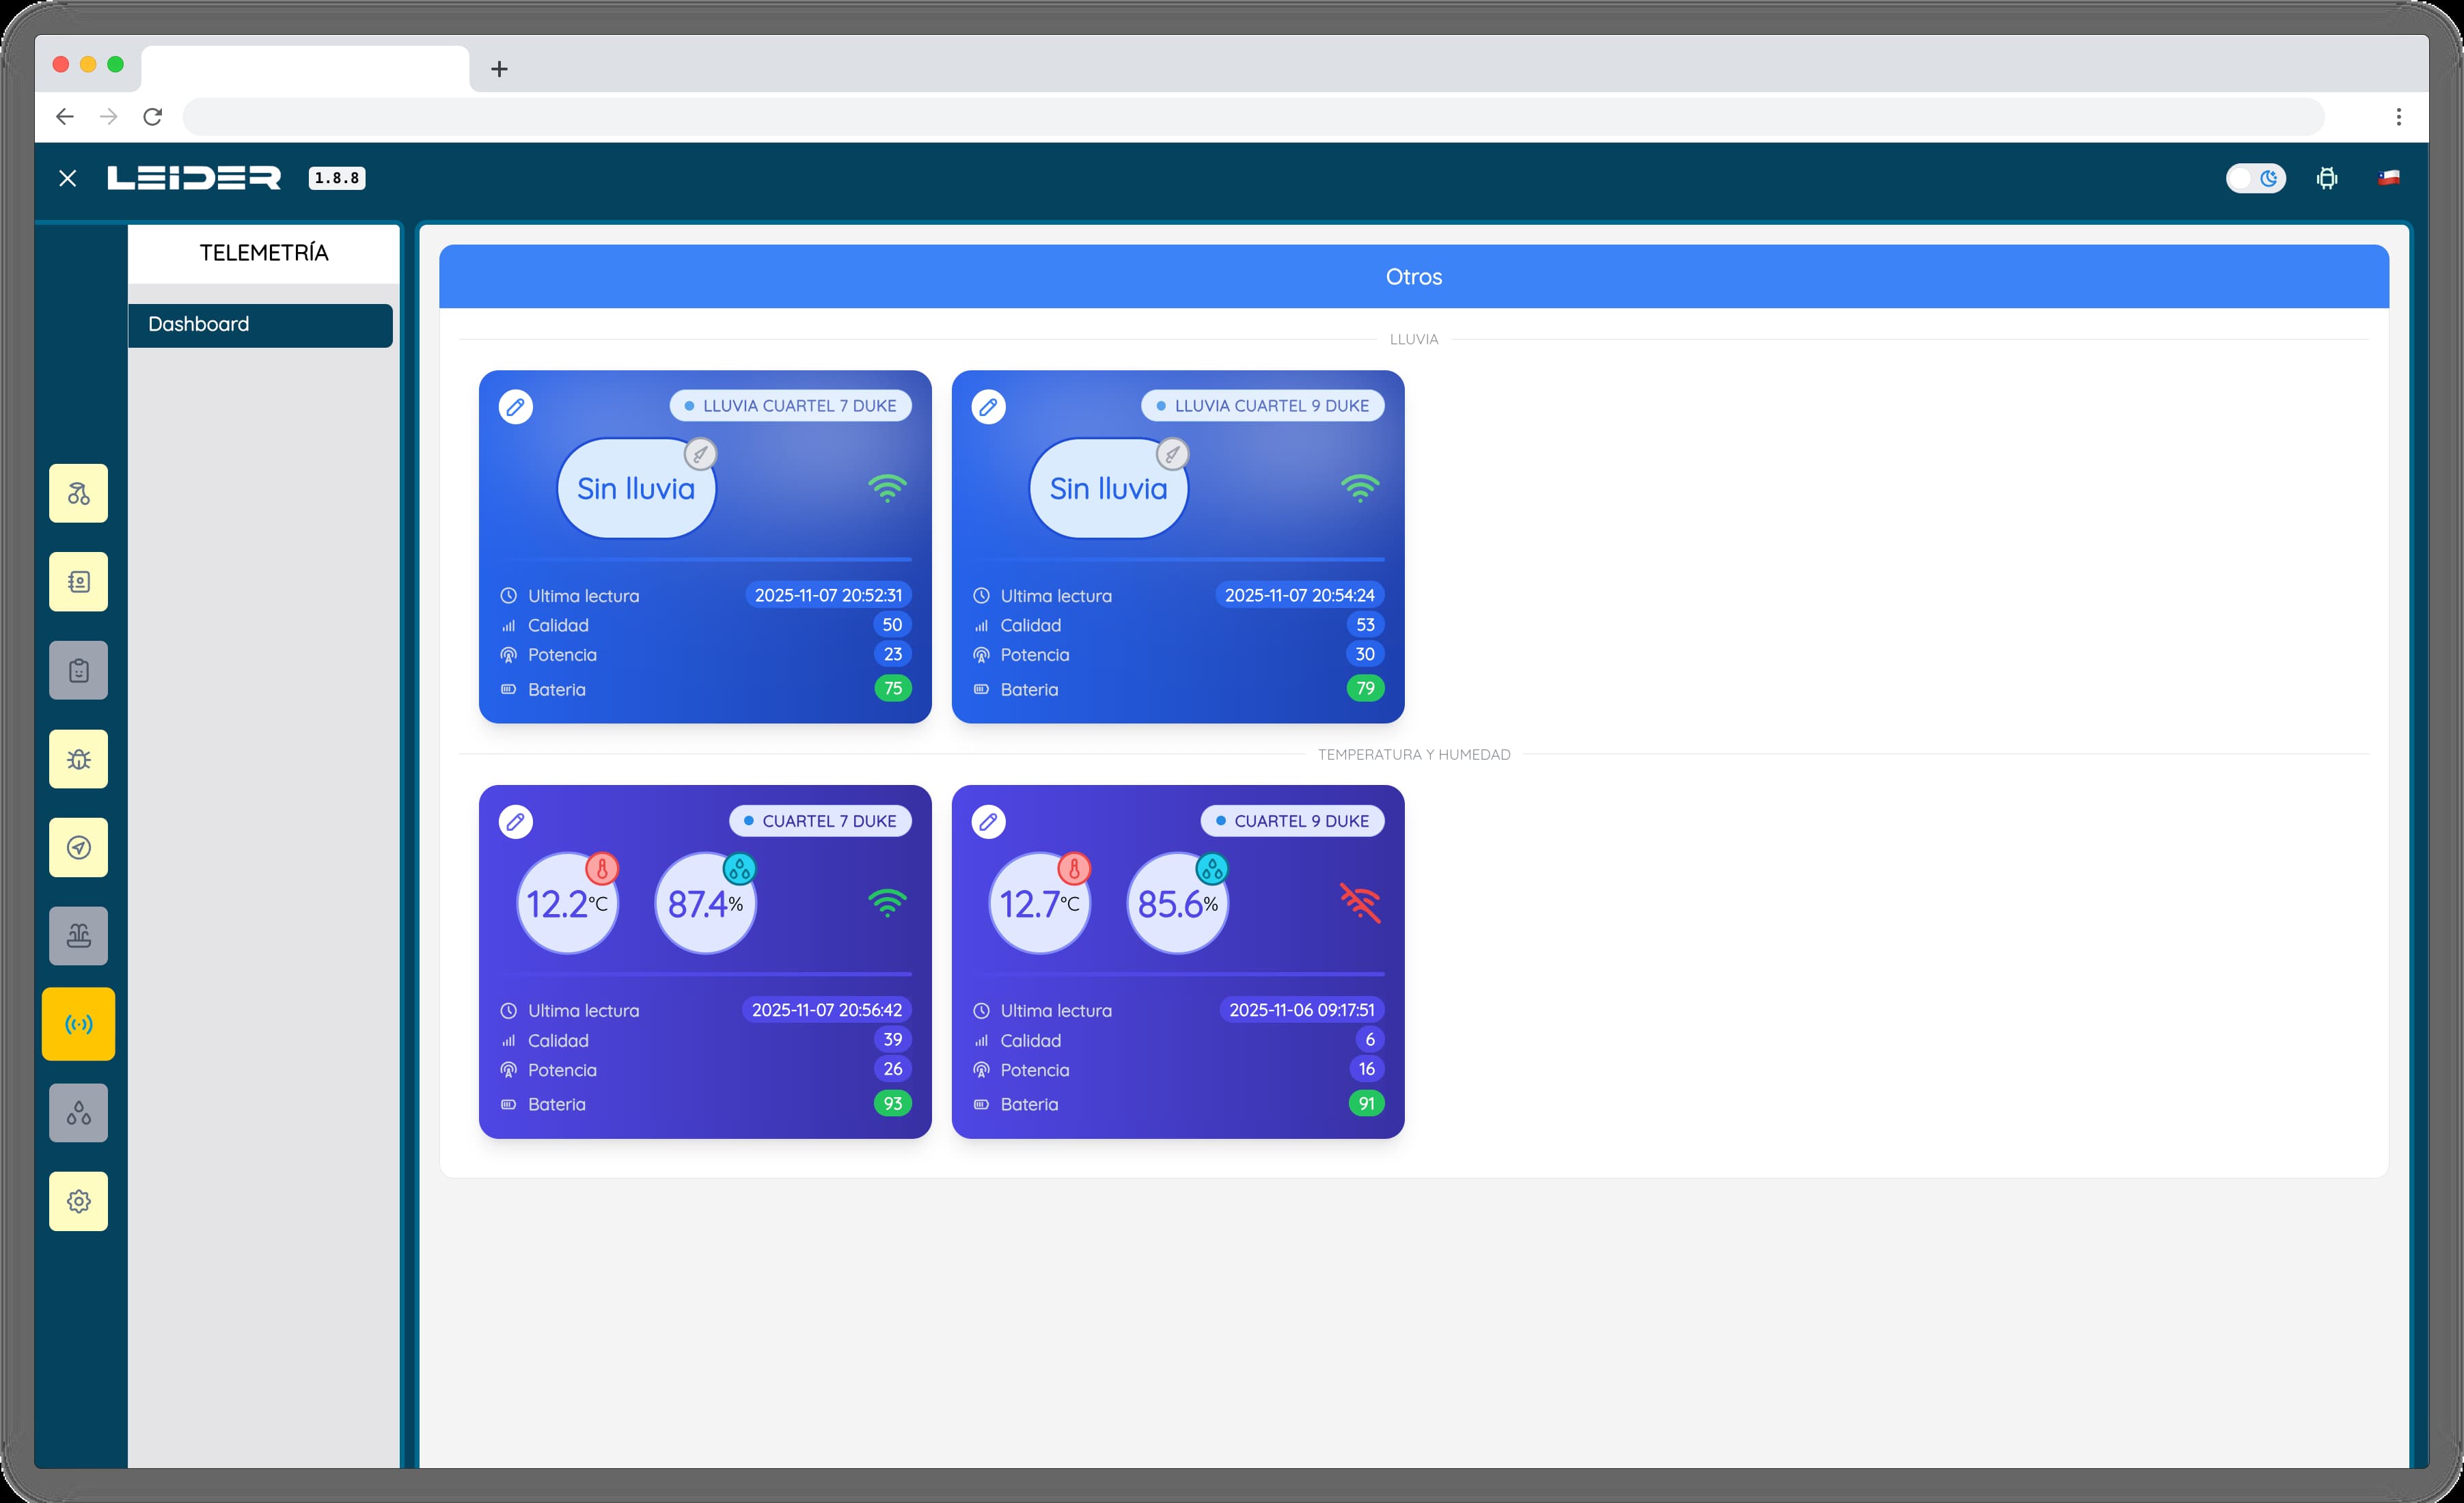Open the contacts notebook sidebar icon
The image size is (2464, 1503).
pos(79,582)
